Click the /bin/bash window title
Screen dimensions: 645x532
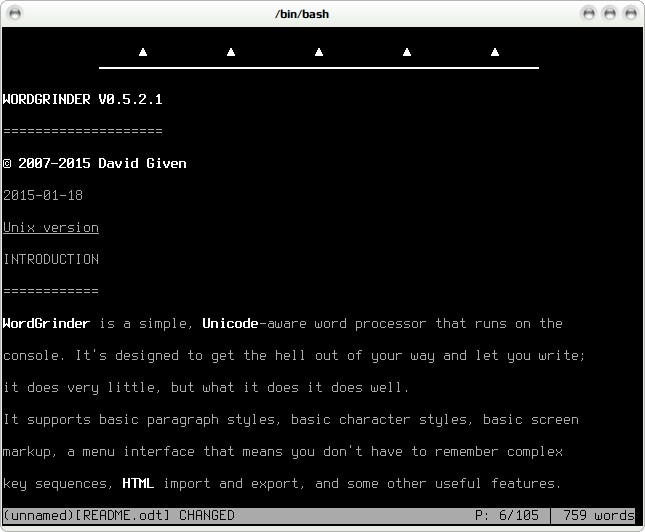pos(302,14)
